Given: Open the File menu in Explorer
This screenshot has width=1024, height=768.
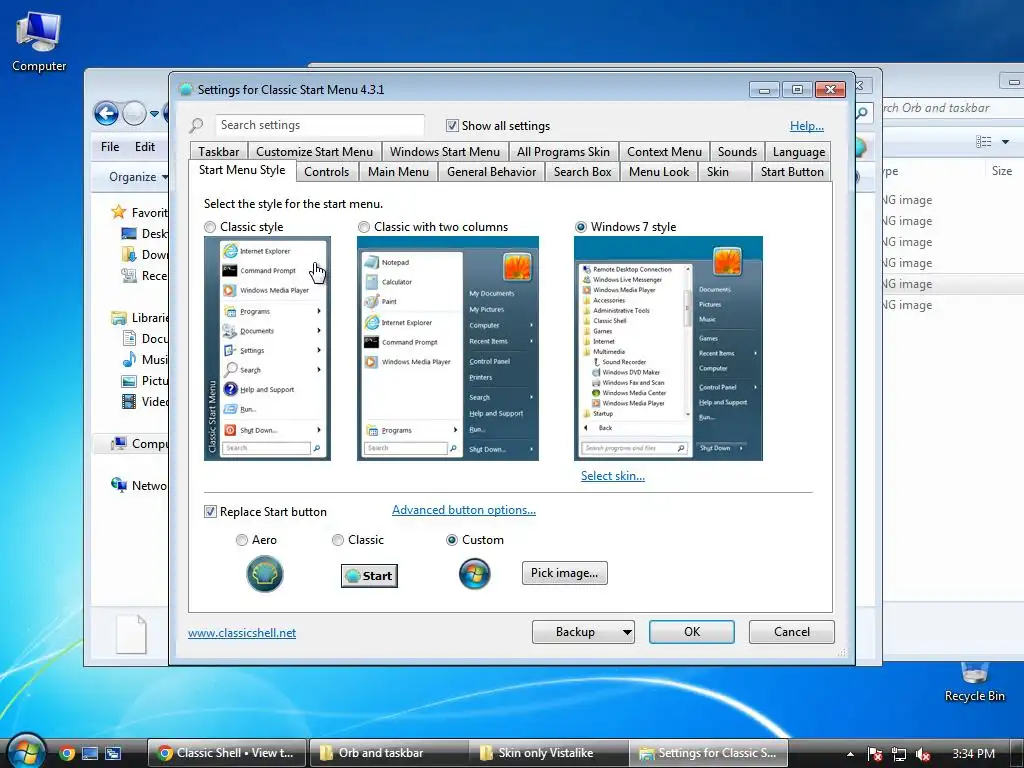Looking at the screenshot, I should click(110, 147).
